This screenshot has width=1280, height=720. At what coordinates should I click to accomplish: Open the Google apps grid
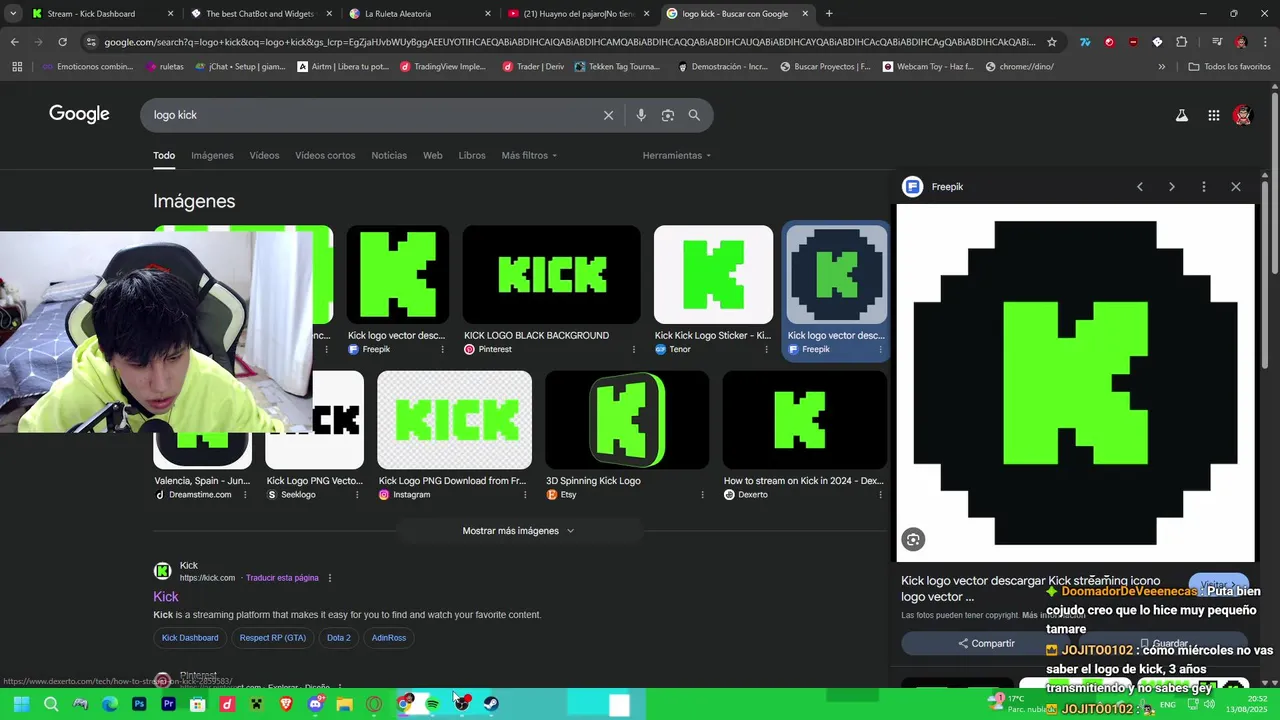click(1213, 115)
